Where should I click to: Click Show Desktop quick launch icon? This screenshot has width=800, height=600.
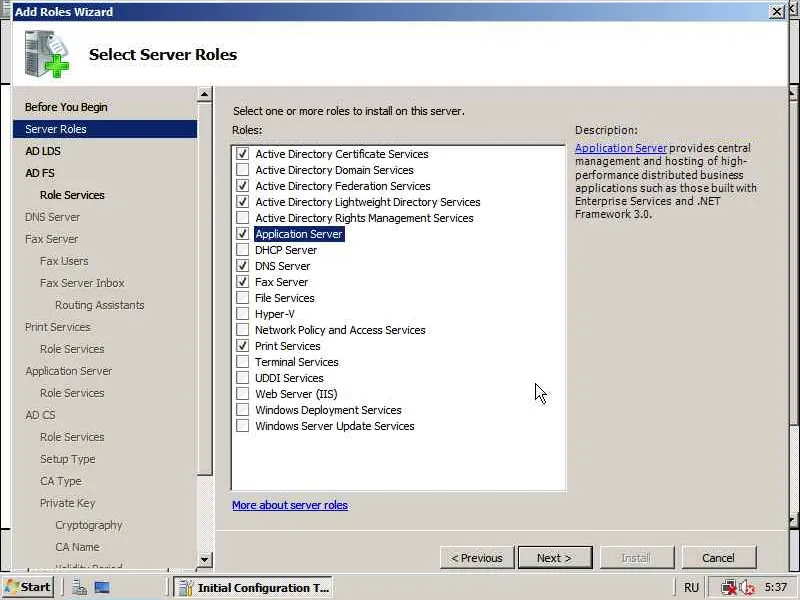[x=102, y=588]
